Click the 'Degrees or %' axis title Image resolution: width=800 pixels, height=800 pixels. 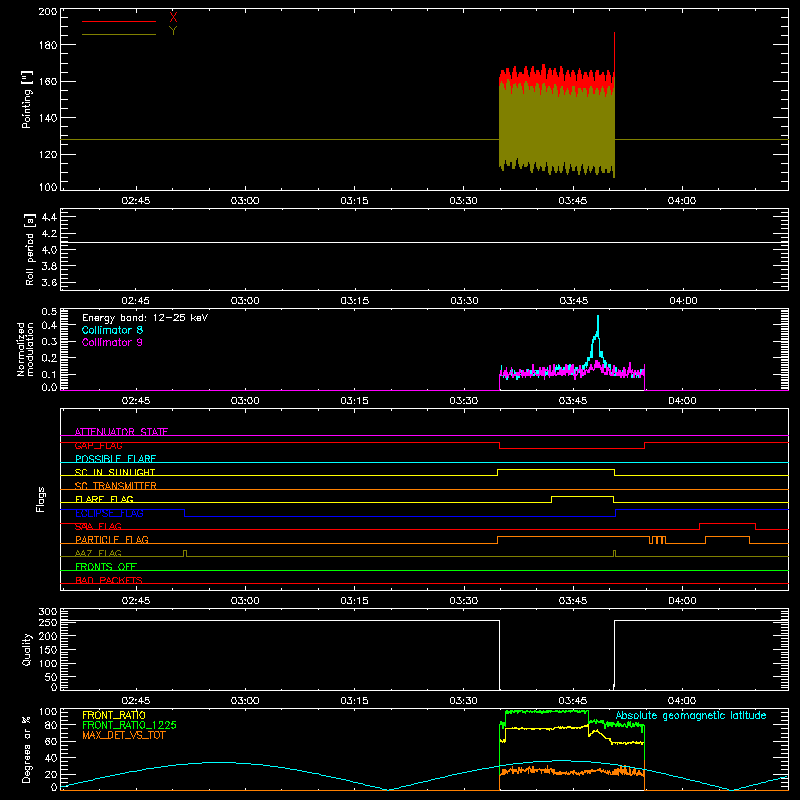click(27, 749)
